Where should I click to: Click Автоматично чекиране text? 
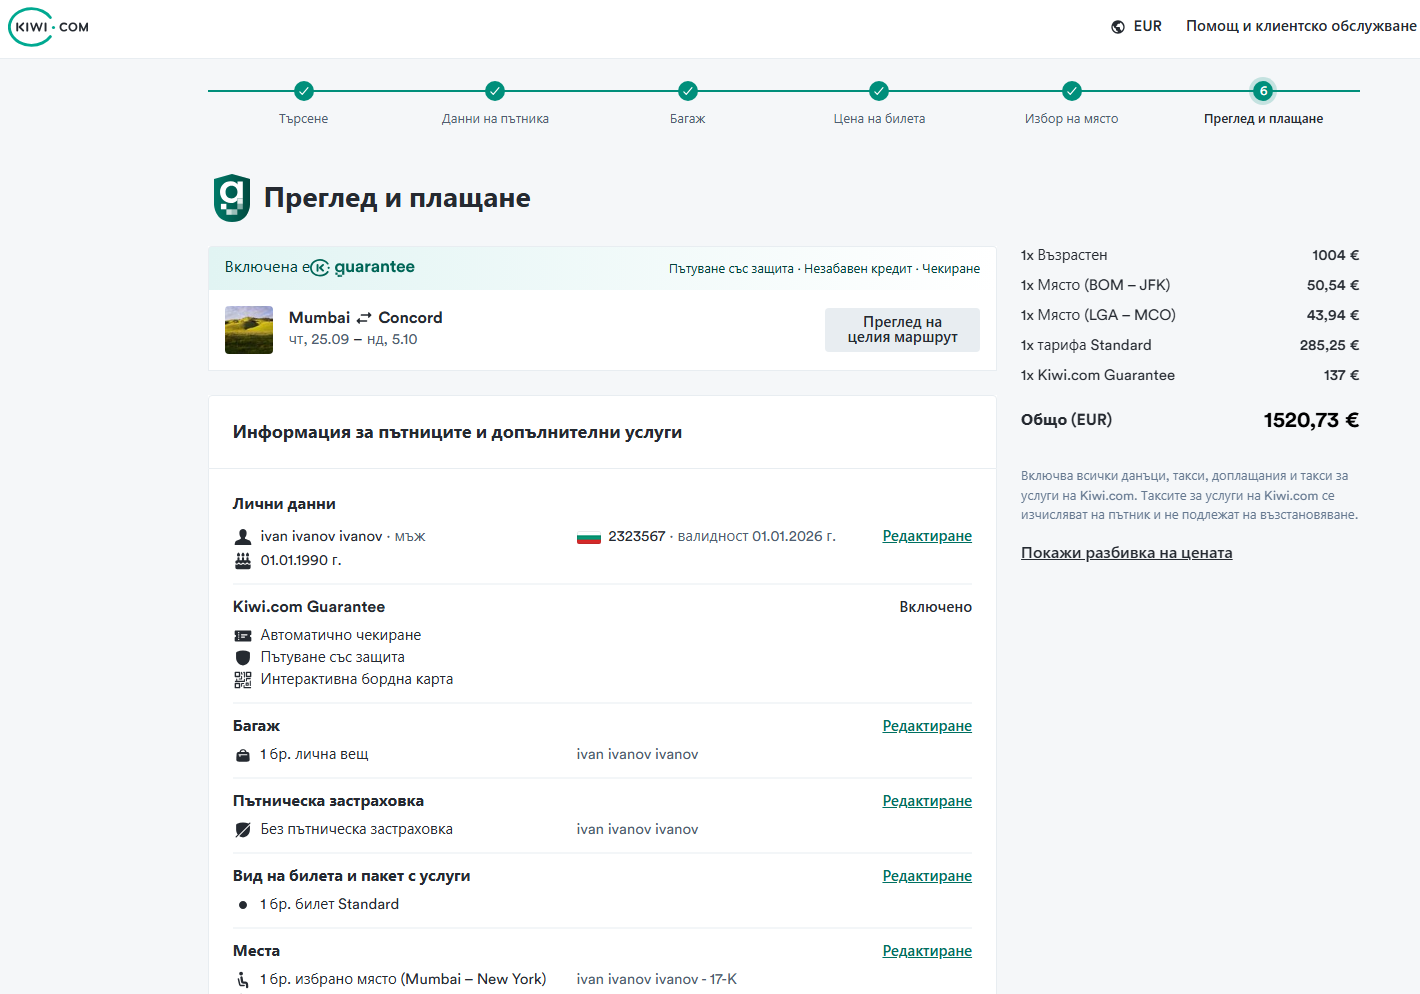point(341,636)
